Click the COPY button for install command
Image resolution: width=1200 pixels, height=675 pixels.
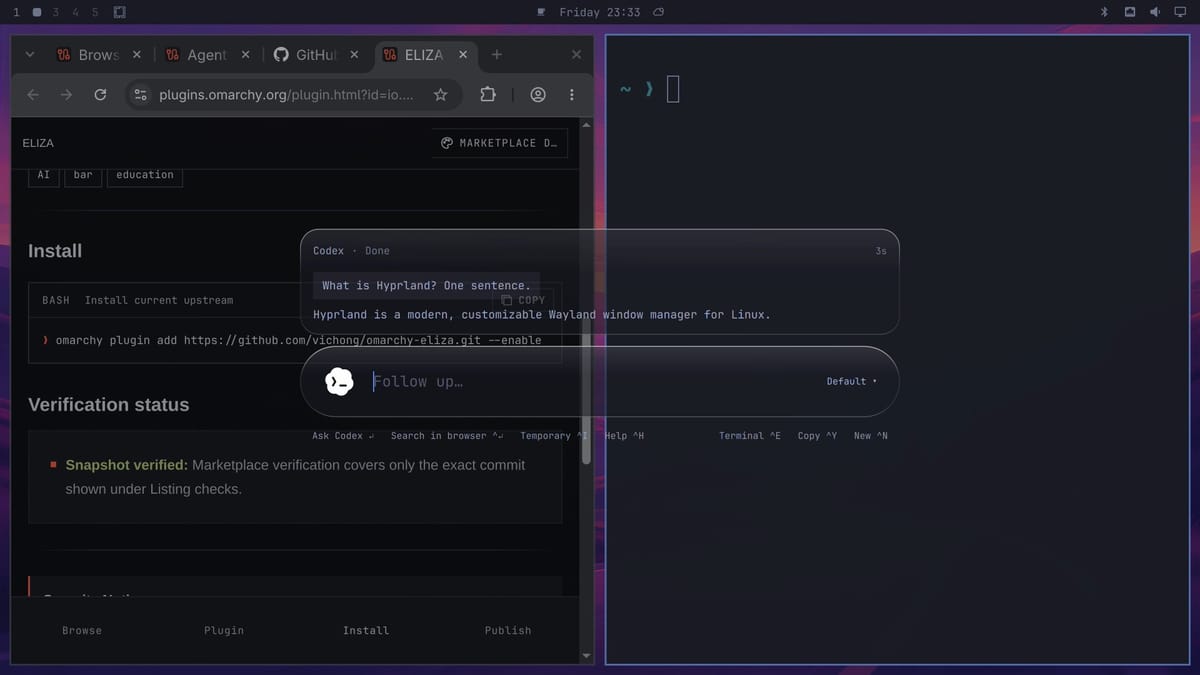coord(524,300)
